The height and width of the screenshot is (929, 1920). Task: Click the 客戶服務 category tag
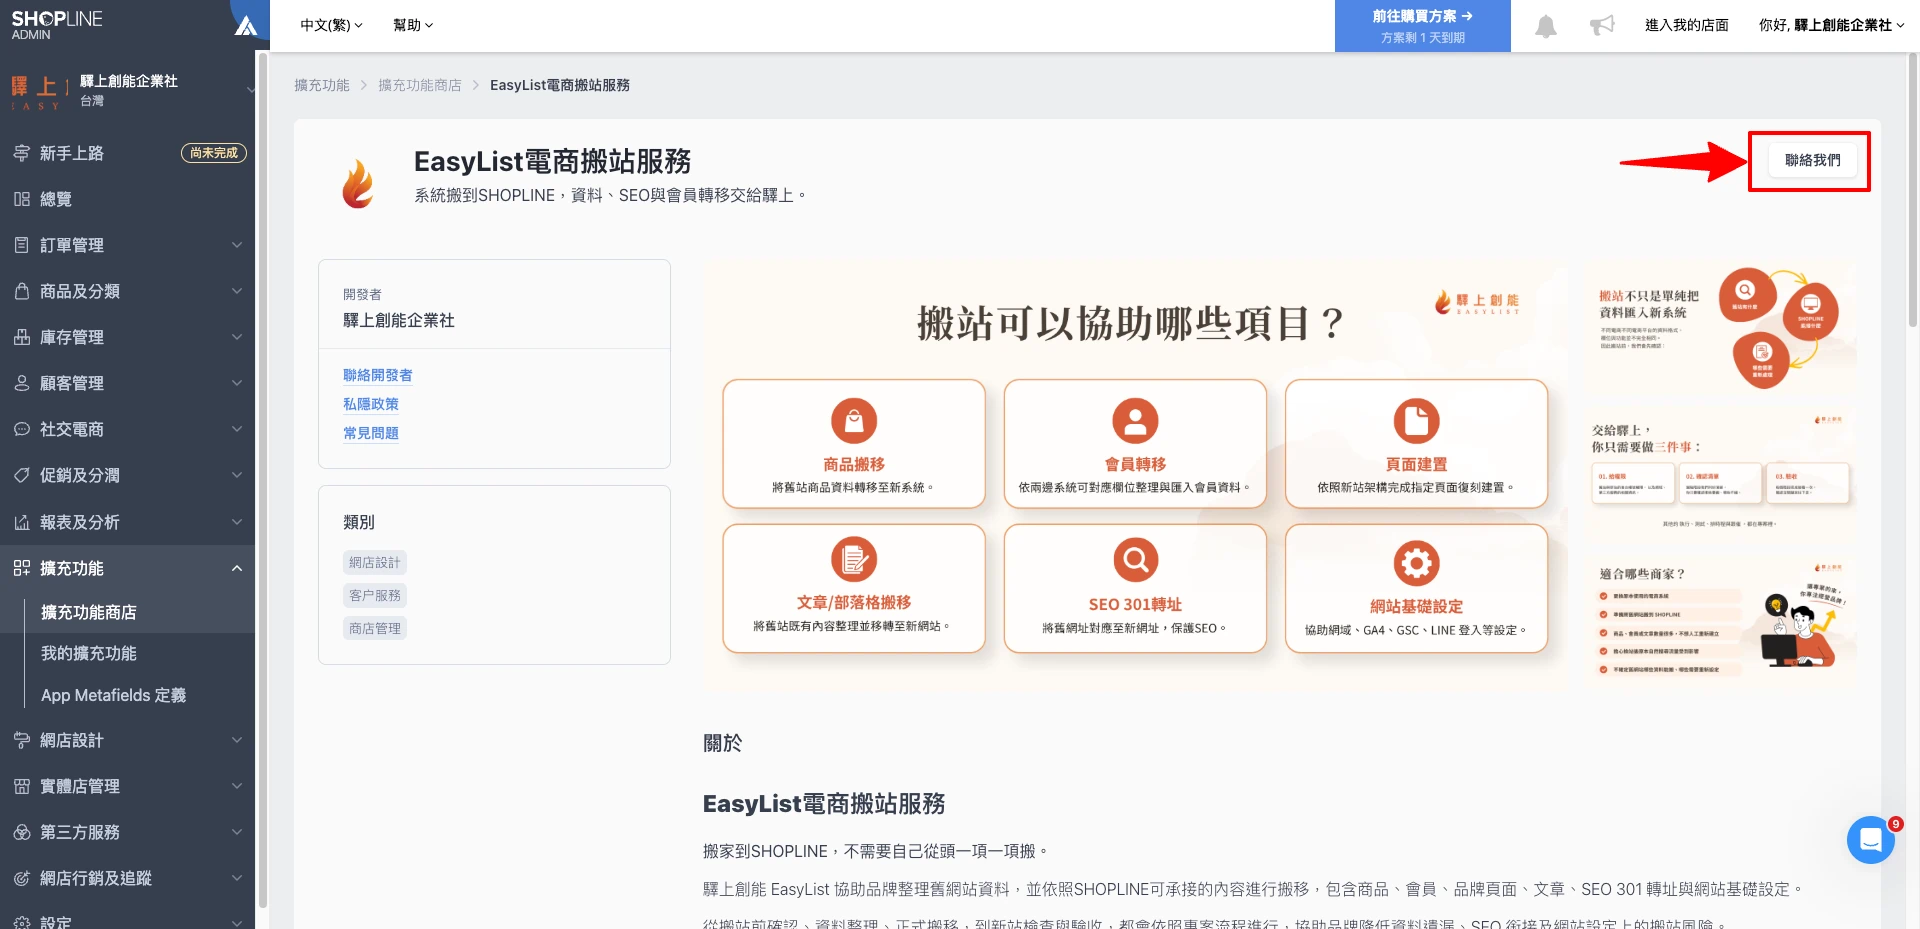tap(375, 595)
